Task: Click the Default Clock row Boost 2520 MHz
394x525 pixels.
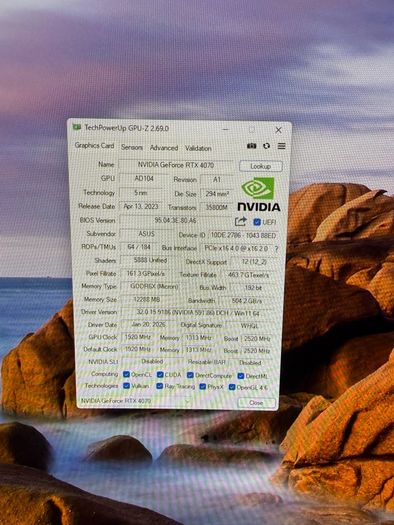Action: [x=257, y=351]
